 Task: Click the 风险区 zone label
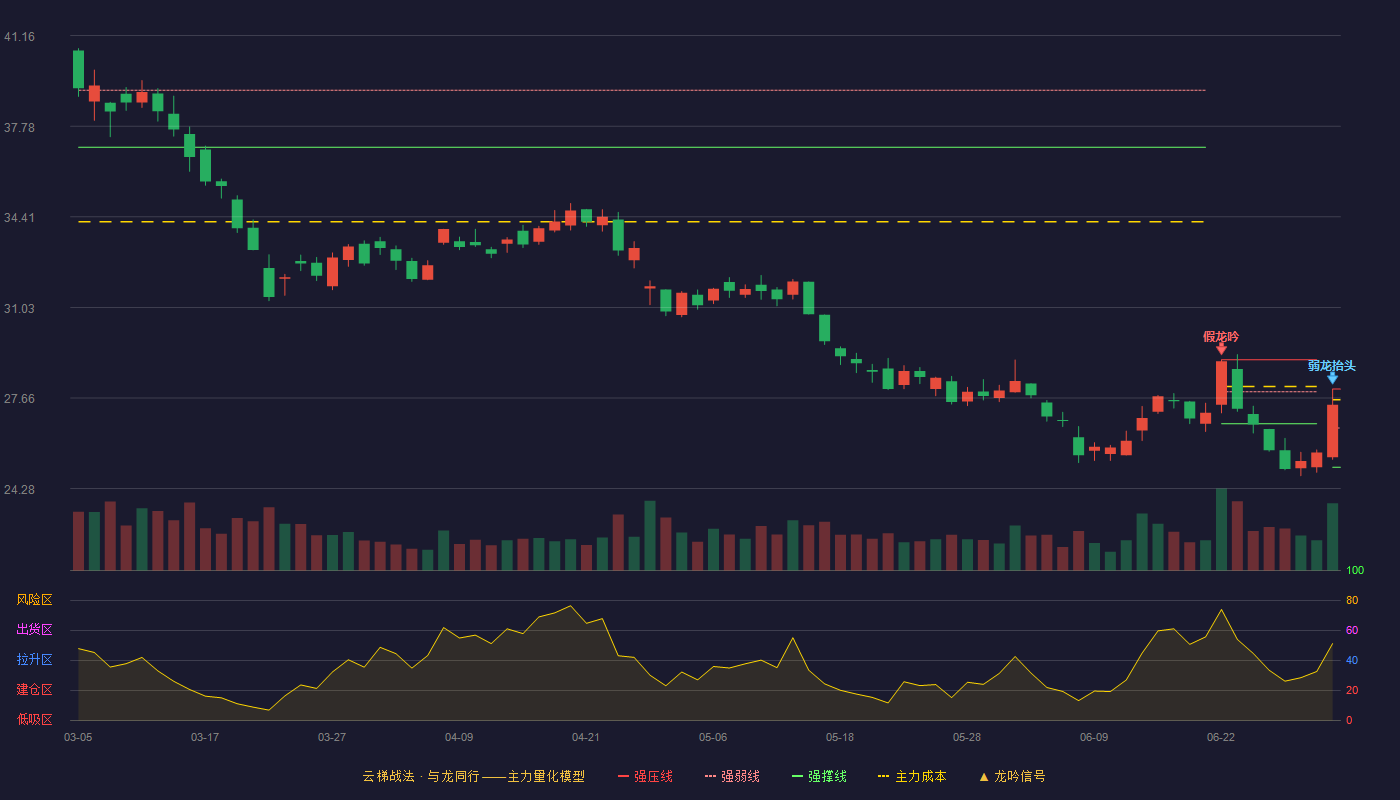click(34, 600)
